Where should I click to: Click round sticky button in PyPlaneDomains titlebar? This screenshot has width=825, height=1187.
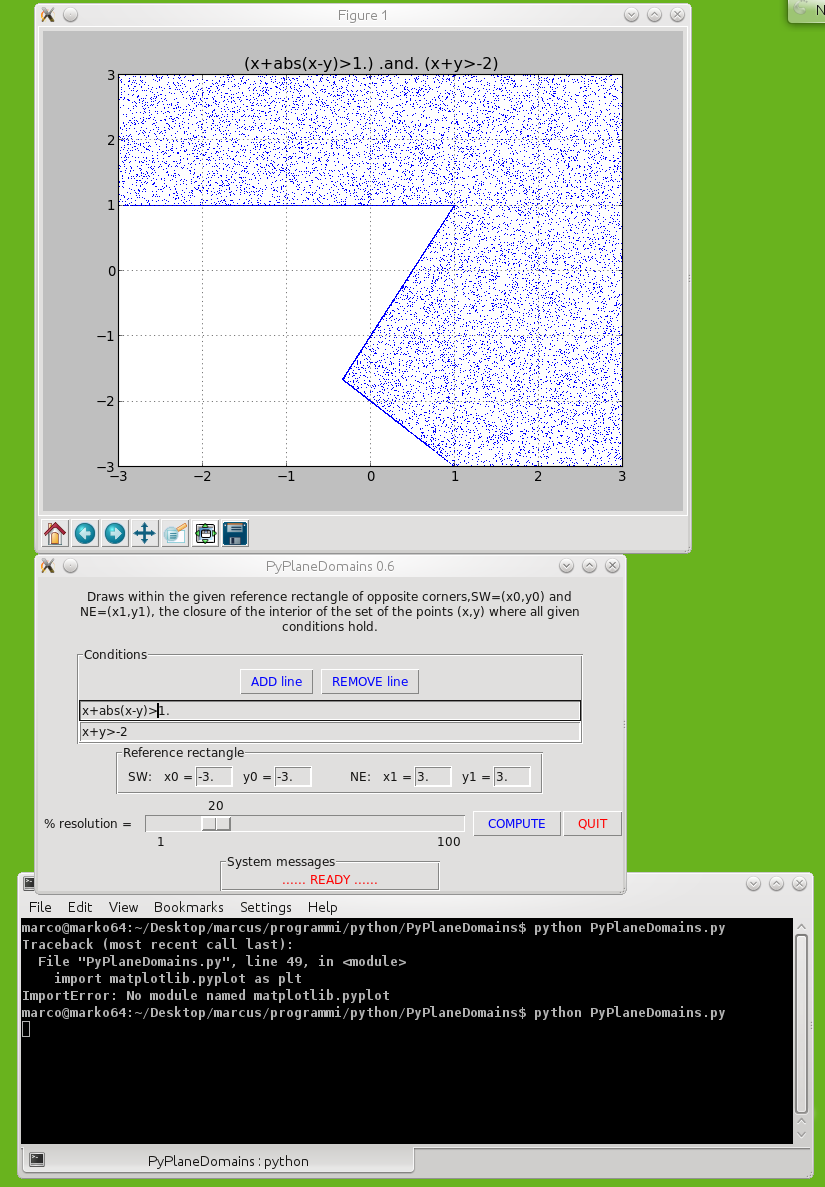70,565
